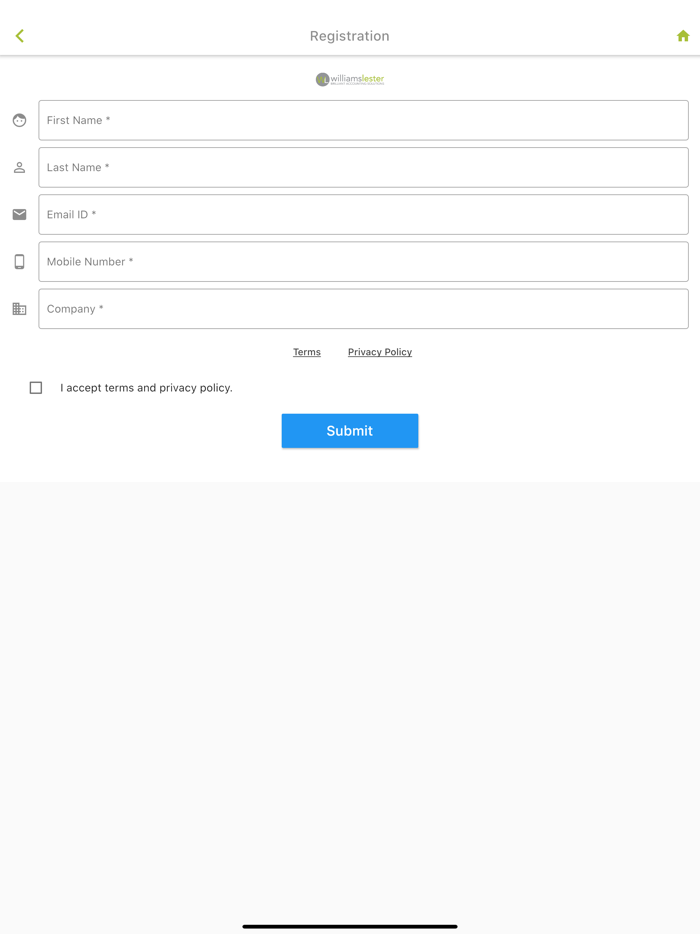Click into the Email ID field

click(363, 214)
